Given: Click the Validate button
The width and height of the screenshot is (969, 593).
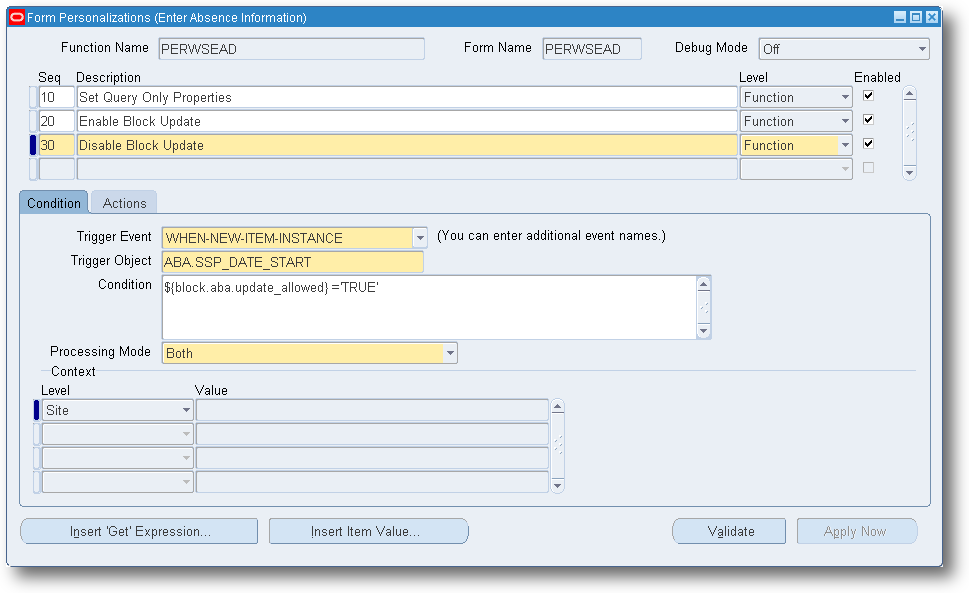Looking at the screenshot, I should pyautogui.click(x=729, y=531).
